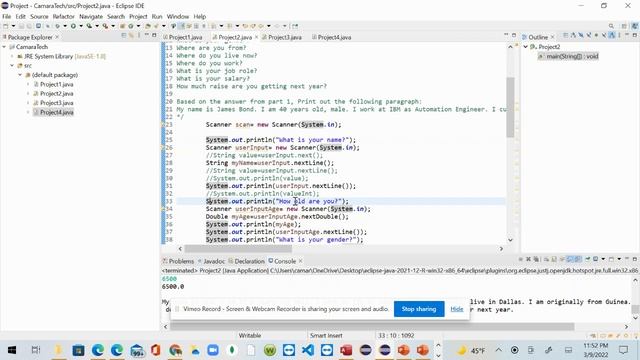Click the Windows Start button

click(12, 350)
